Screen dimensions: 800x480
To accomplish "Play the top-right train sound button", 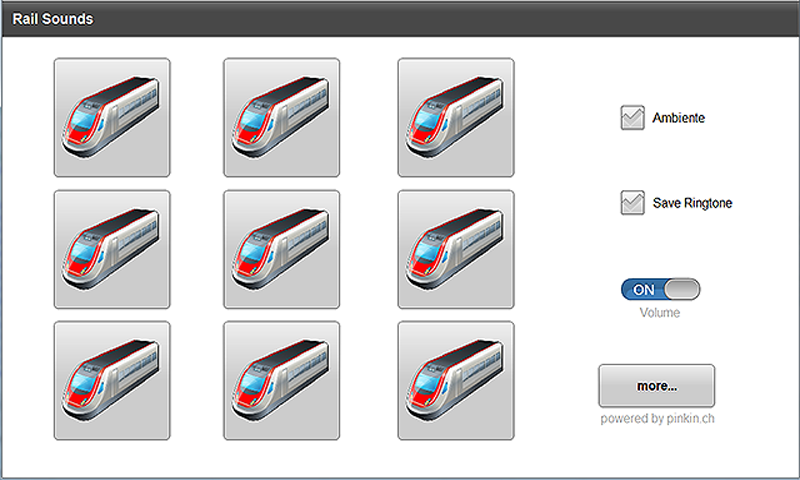I will click(456, 117).
